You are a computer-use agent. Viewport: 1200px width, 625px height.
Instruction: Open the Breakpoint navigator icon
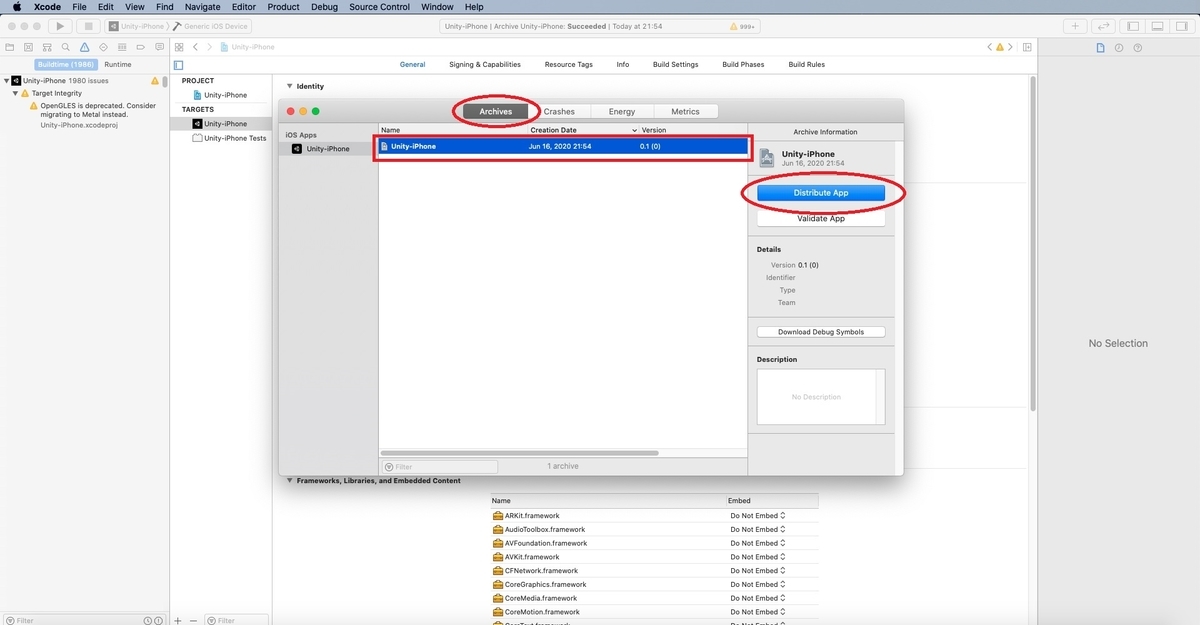coord(139,47)
